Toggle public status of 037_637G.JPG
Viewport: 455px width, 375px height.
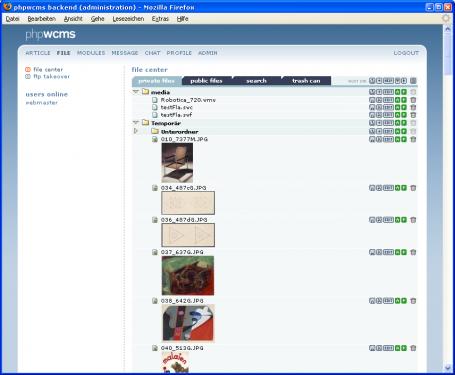[404, 252]
